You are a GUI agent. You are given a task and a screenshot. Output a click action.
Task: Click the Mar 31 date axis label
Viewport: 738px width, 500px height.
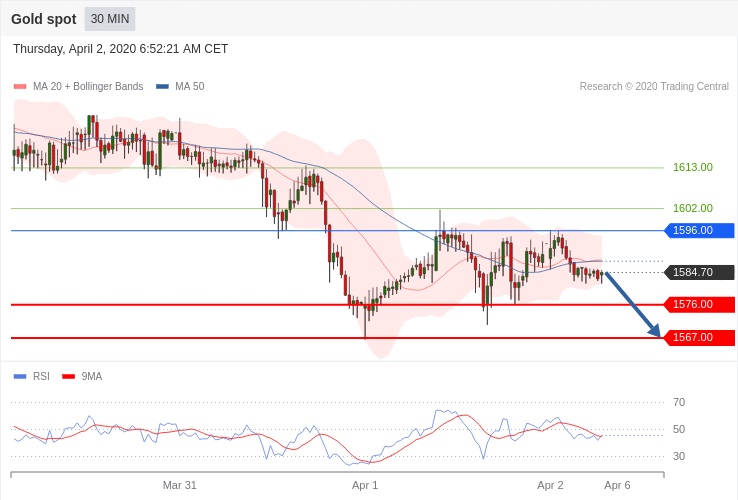pyautogui.click(x=179, y=485)
